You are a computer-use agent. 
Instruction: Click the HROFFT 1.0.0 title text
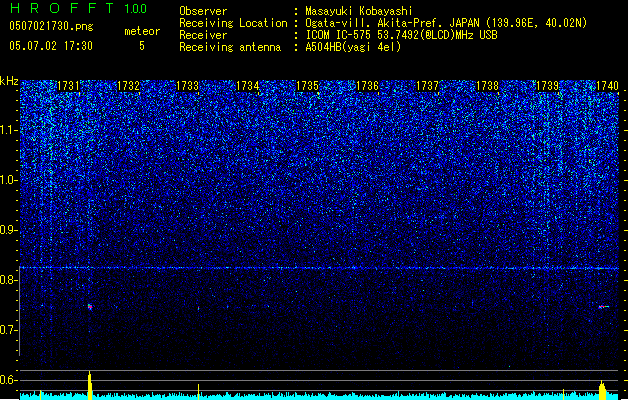[x=79, y=8]
